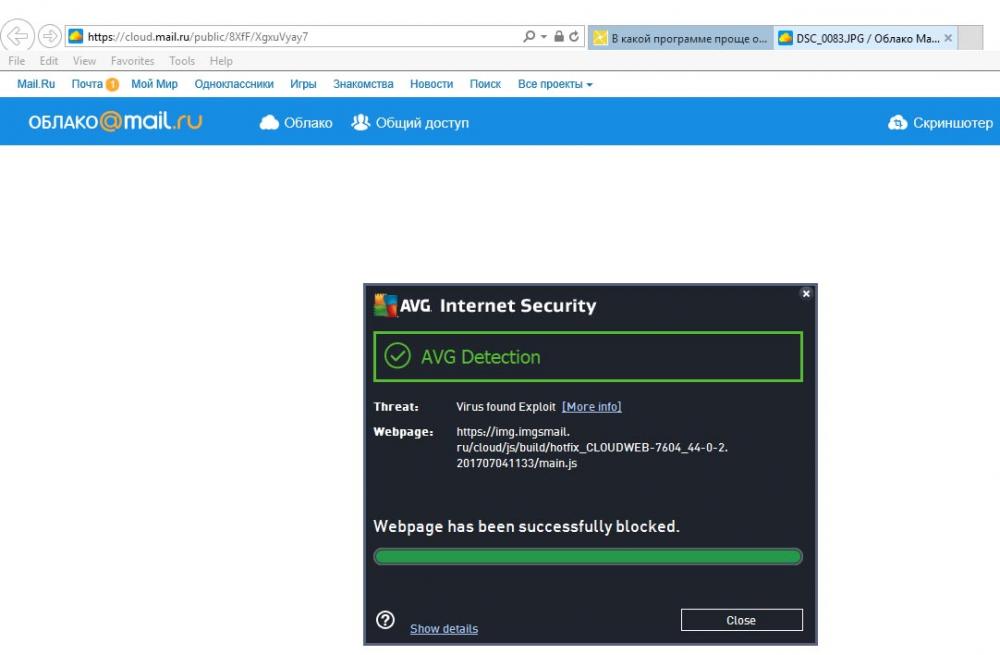Click the browser forward arrow button
This screenshot has width=1000, height=655.
pyautogui.click(x=50, y=36)
